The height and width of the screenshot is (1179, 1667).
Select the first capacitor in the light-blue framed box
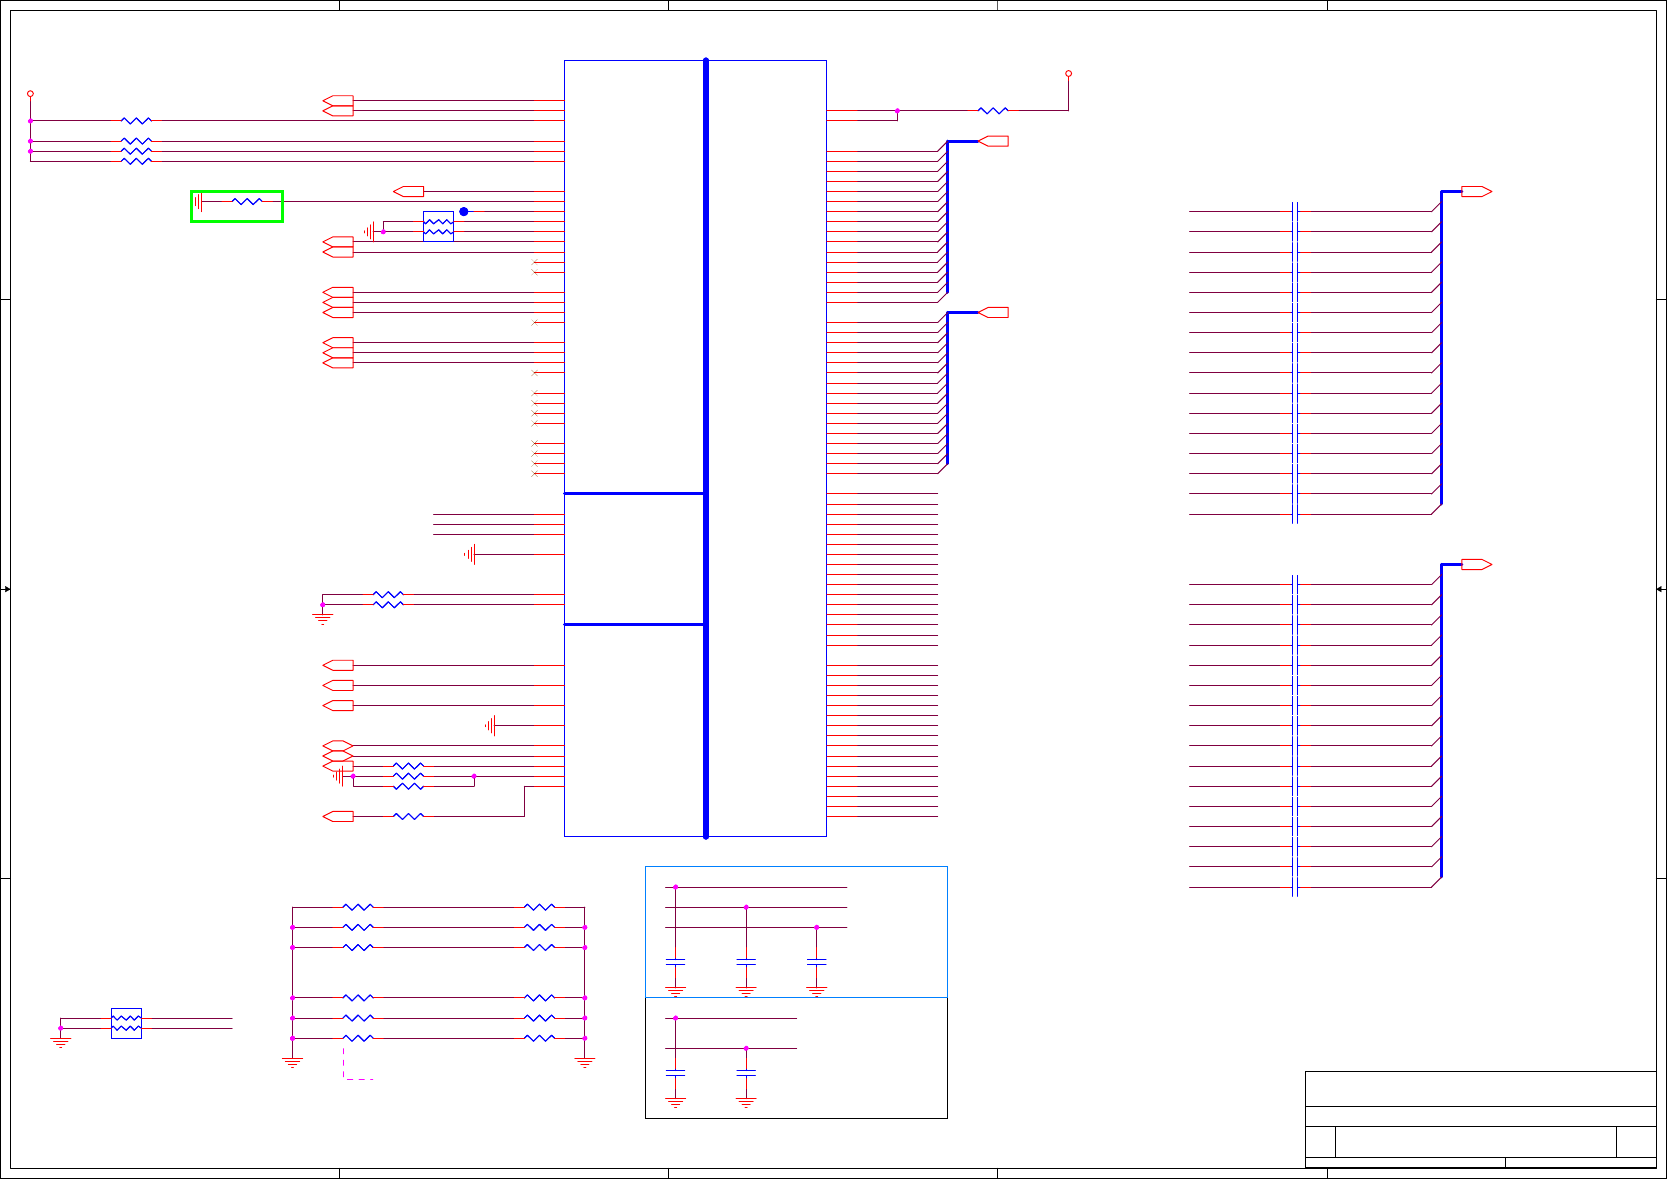click(675, 962)
